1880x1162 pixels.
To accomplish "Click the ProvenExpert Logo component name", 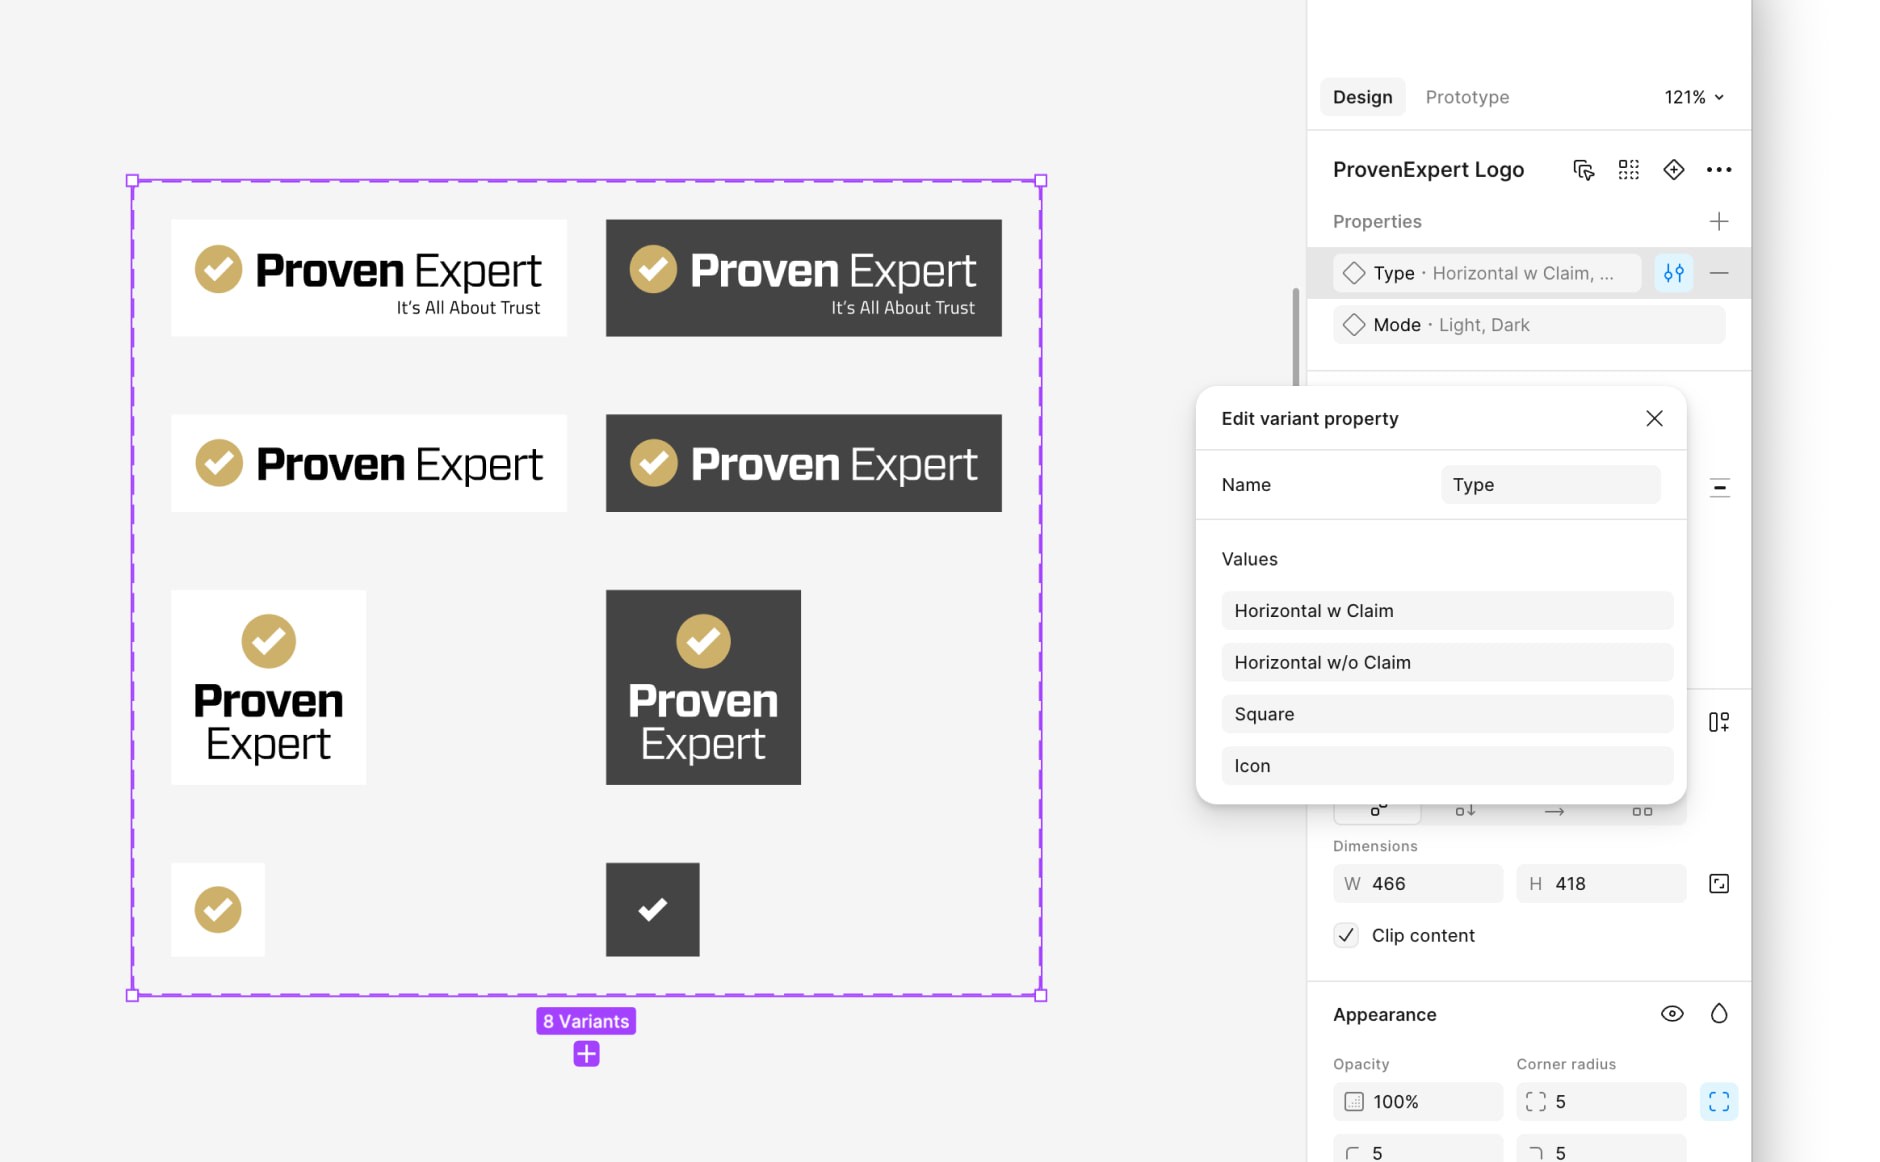I will [1428, 170].
